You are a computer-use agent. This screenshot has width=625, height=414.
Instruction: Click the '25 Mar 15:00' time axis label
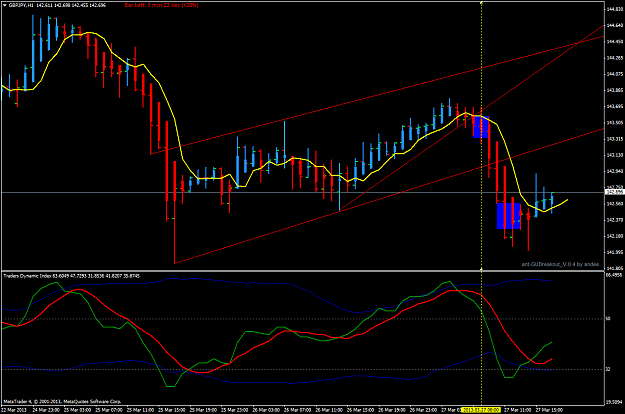pyautogui.click(x=172, y=410)
